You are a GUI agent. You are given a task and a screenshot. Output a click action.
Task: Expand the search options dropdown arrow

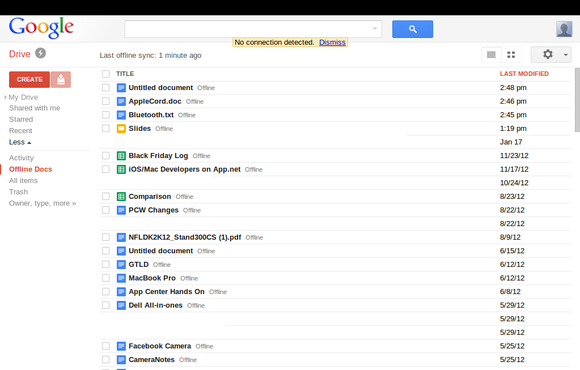[375, 28]
